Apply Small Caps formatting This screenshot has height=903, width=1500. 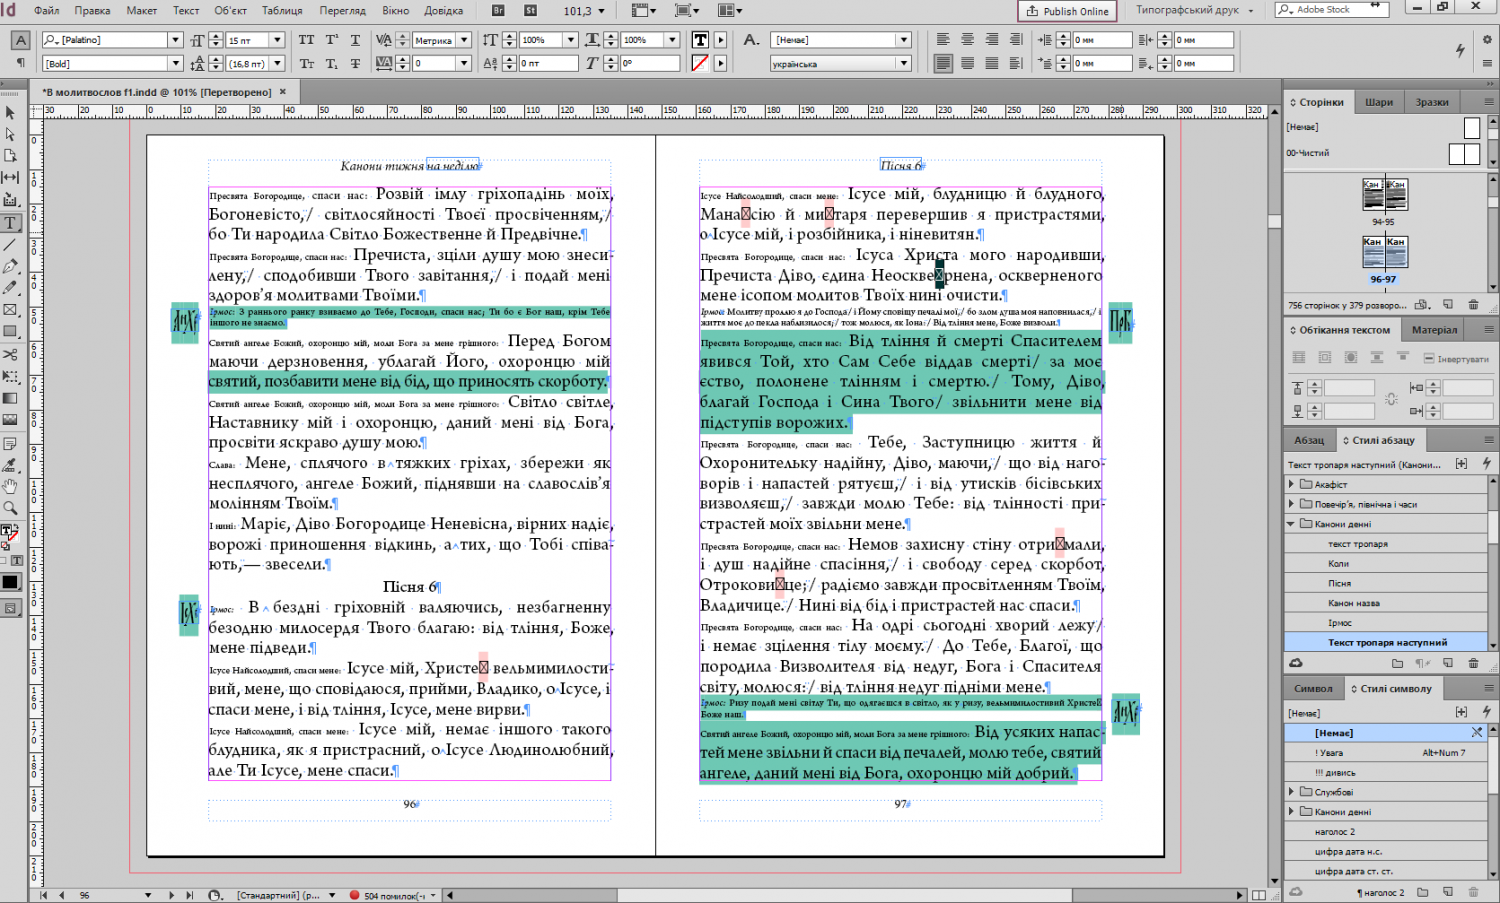[306, 63]
